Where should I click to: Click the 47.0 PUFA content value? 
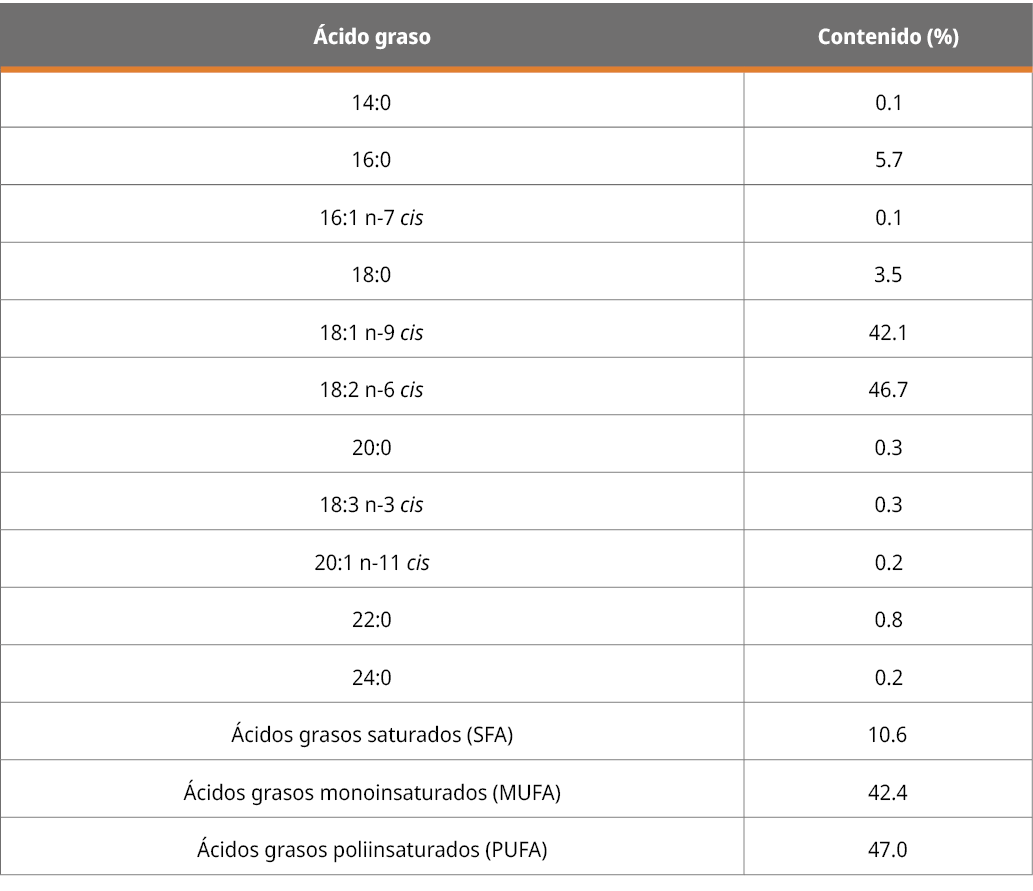tap(888, 850)
